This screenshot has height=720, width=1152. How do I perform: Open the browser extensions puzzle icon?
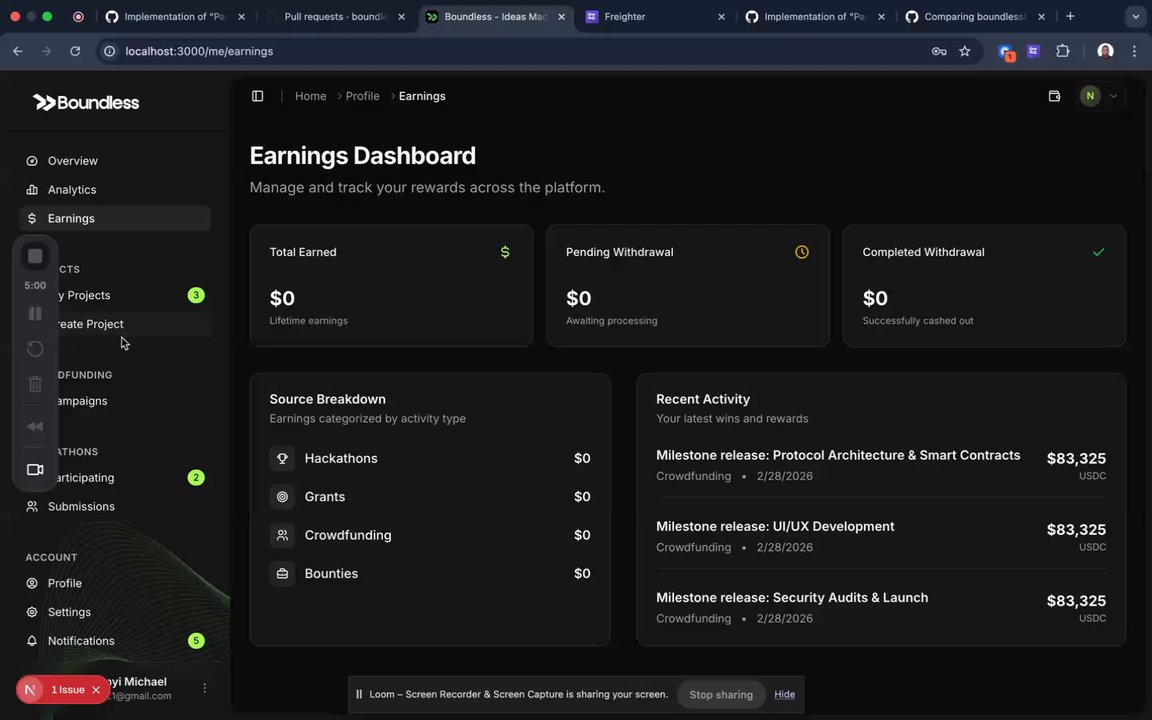pos(1062,51)
